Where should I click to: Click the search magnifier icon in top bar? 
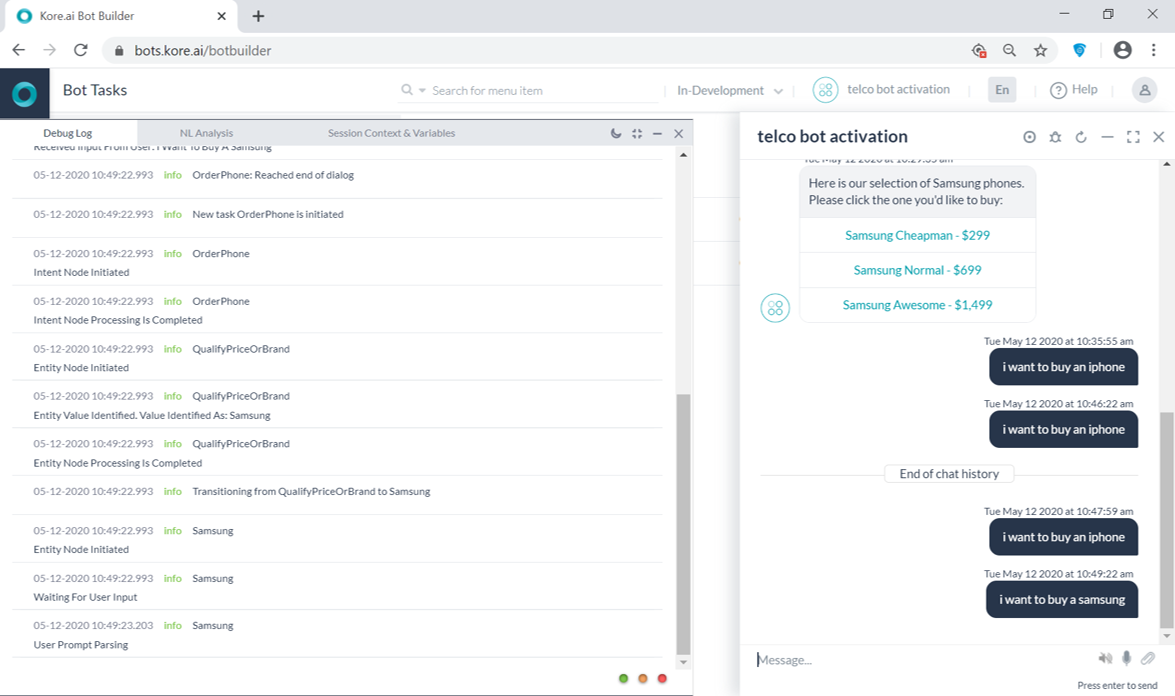coord(407,90)
